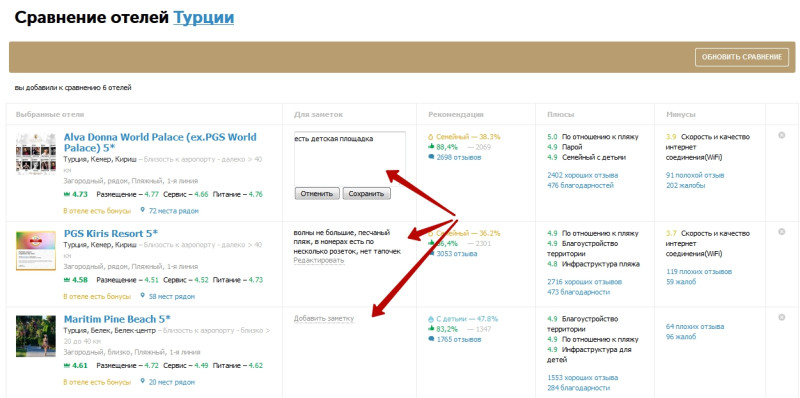Click the Для заметок column header
This screenshot has height=398, width=800.
pyautogui.click(x=319, y=115)
